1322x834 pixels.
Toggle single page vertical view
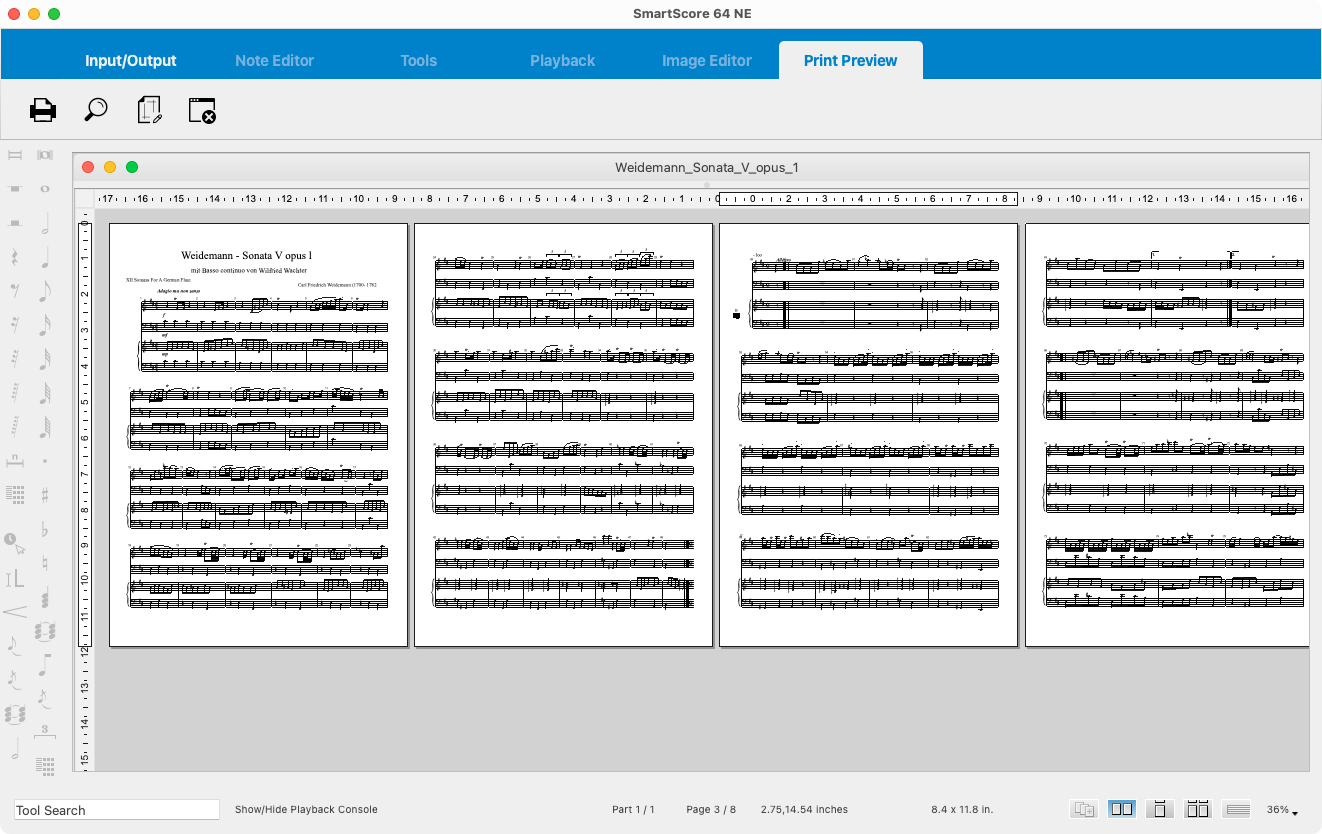[x=1160, y=809]
